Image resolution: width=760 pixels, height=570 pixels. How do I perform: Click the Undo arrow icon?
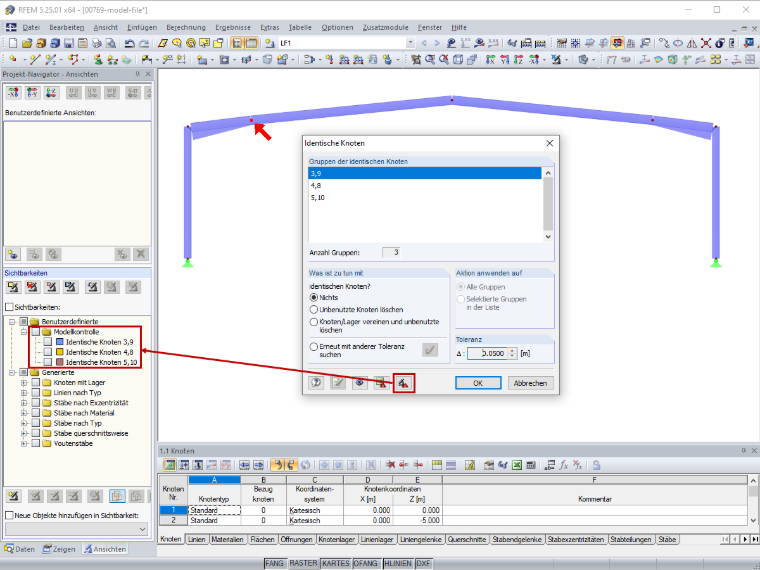[129, 44]
